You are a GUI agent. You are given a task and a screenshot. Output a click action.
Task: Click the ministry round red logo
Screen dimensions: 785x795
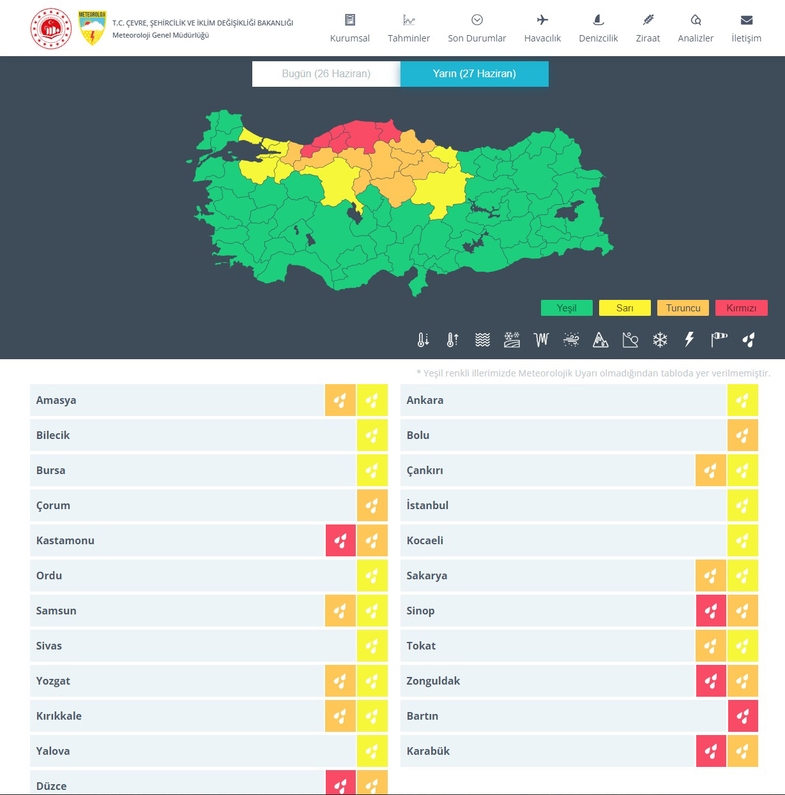point(51,28)
